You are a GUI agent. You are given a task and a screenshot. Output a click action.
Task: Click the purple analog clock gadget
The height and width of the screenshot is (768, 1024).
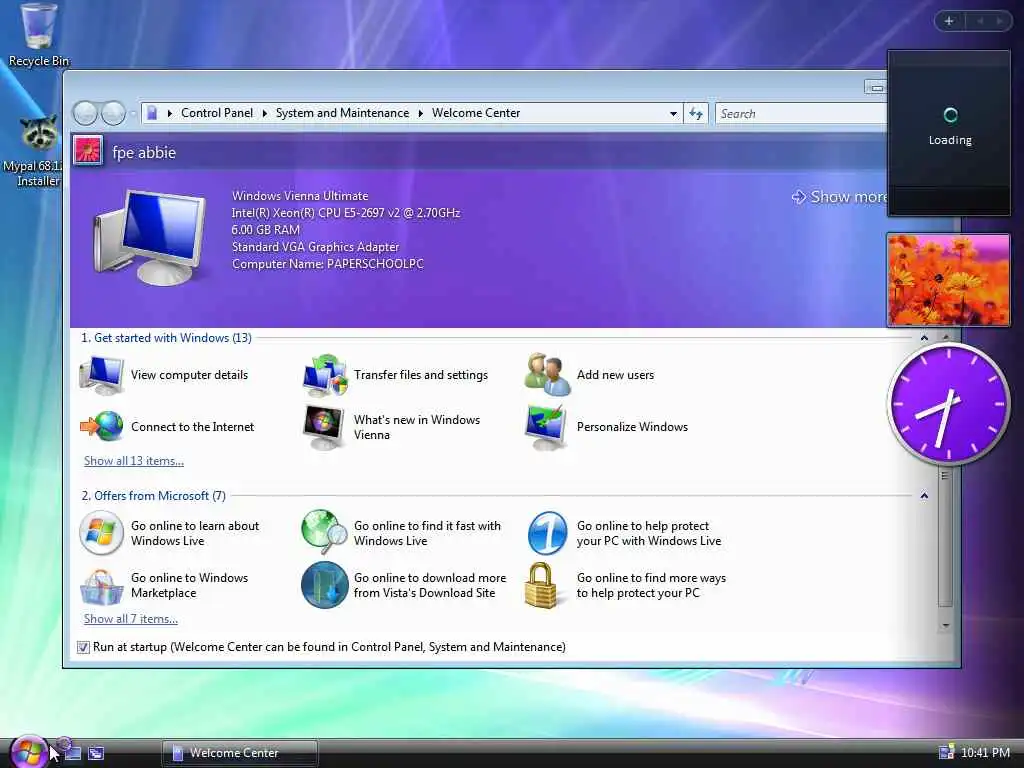[948, 404]
